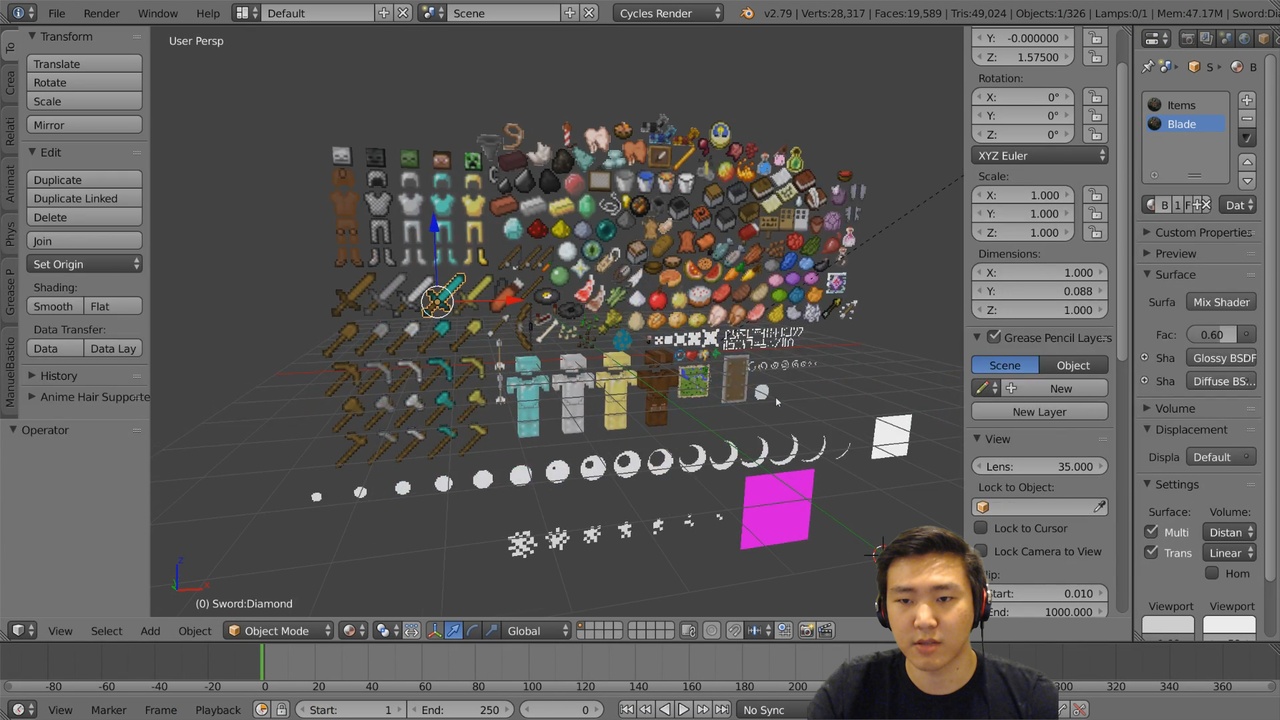The image size is (1280, 720).
Task: Open the Select menu in 3D view
Action: click(x=106, y=631)
